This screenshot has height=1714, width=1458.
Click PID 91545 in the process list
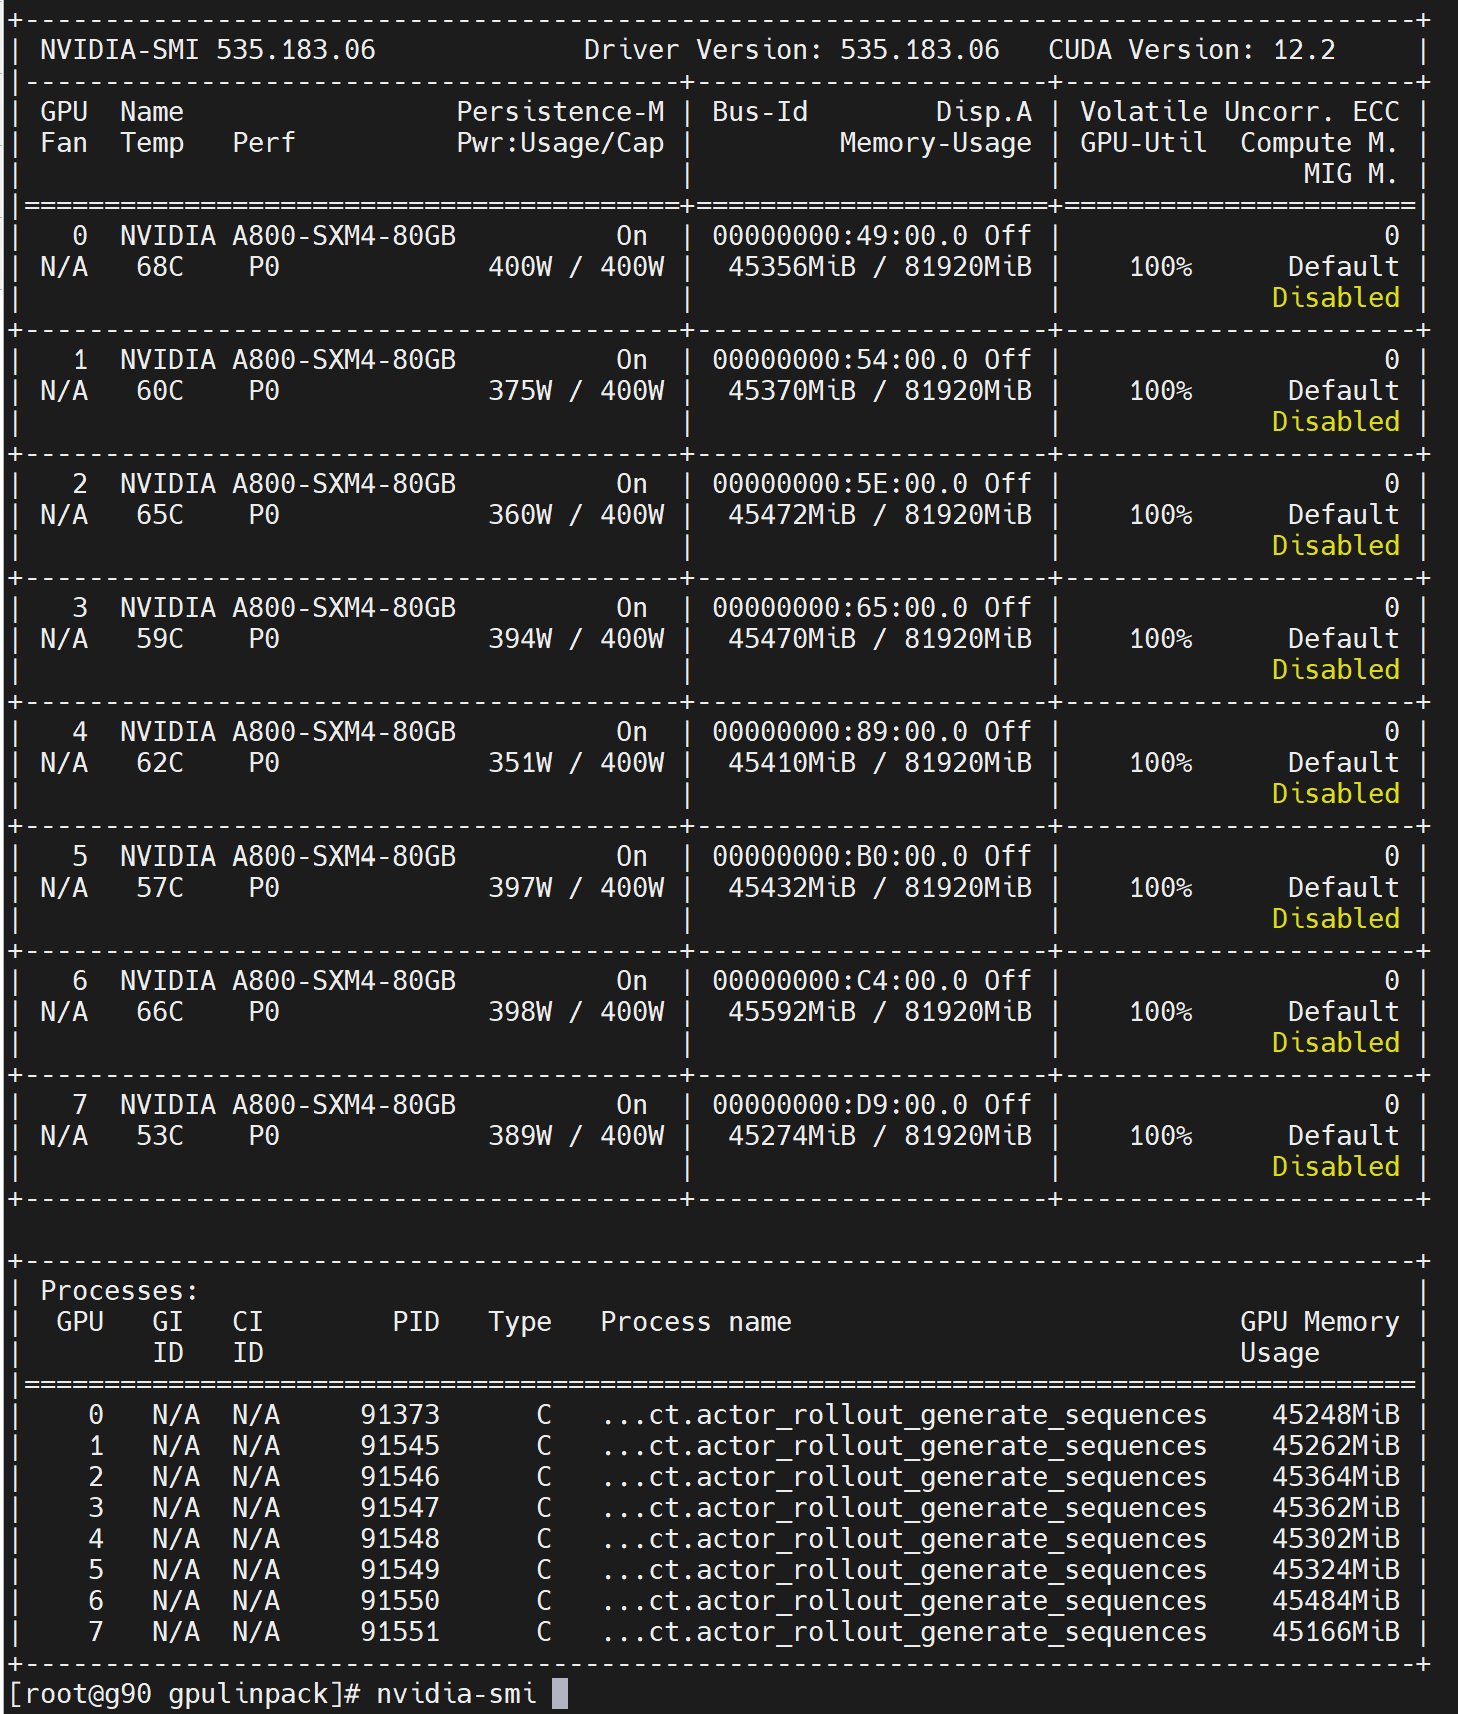point(400,1446)
